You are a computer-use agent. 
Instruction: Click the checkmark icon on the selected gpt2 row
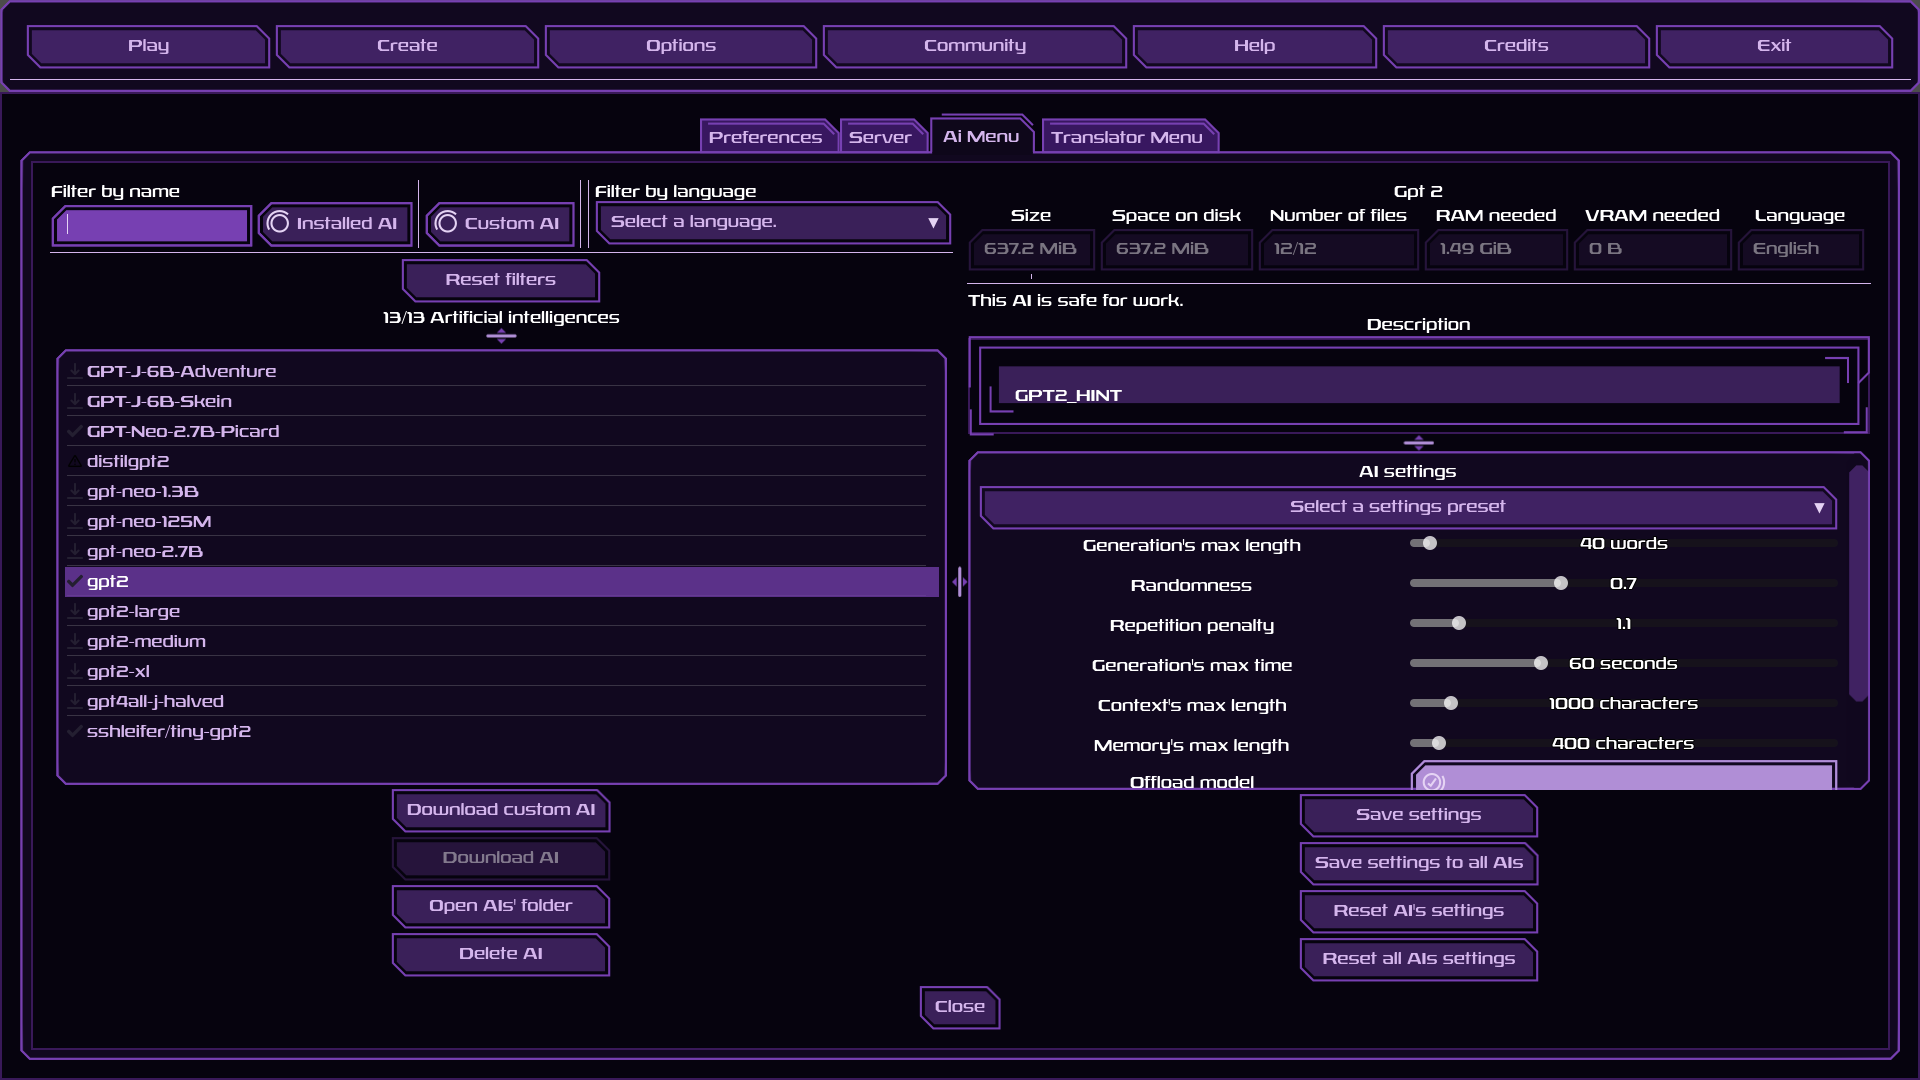coord(75,581)
